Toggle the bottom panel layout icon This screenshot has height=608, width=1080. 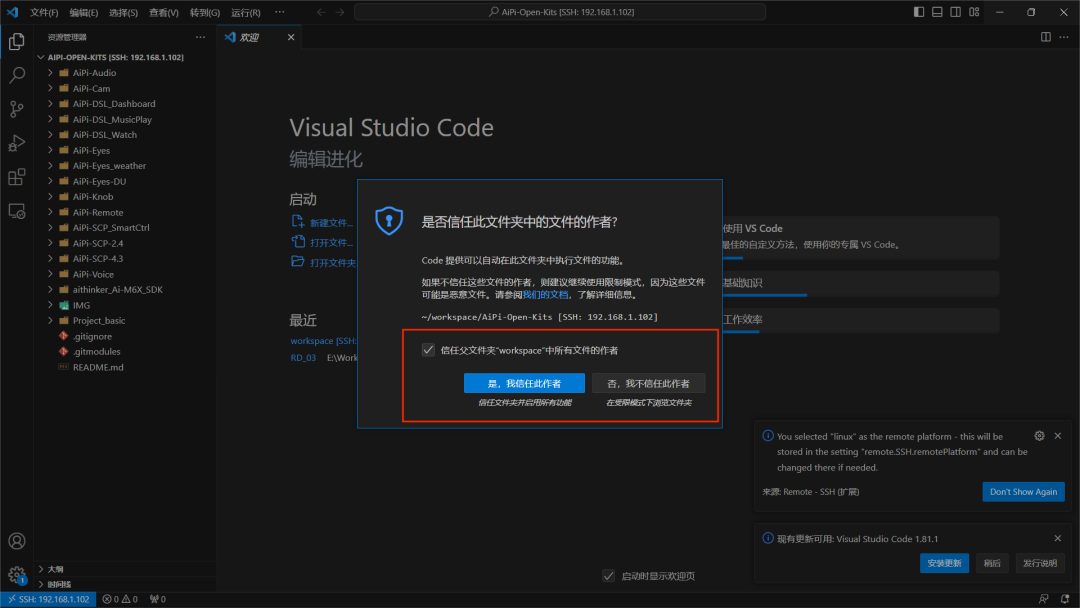937,12
